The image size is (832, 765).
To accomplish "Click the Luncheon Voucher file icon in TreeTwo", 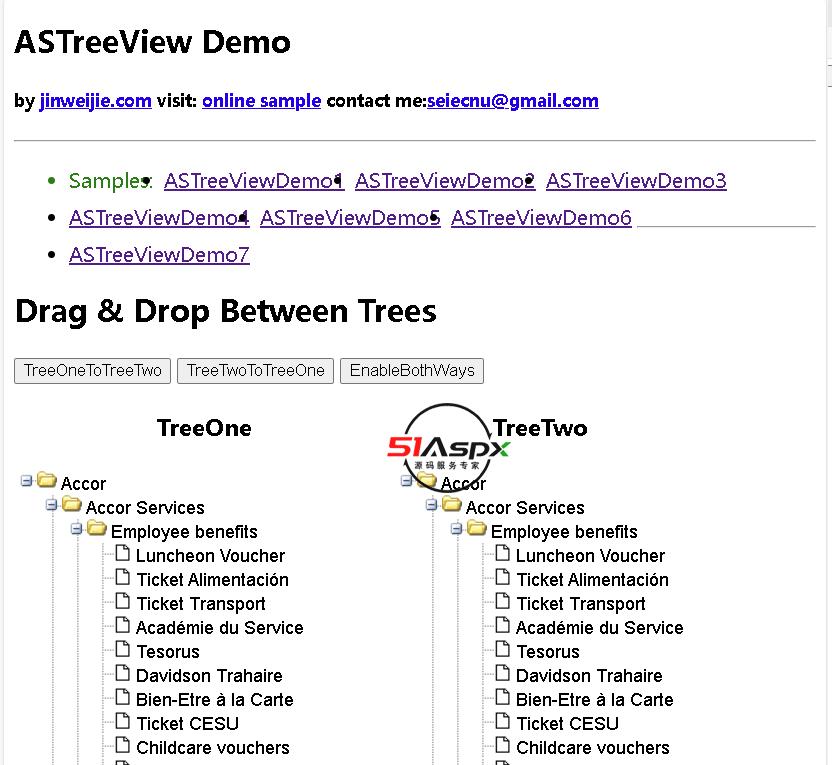I will [502, 553].
